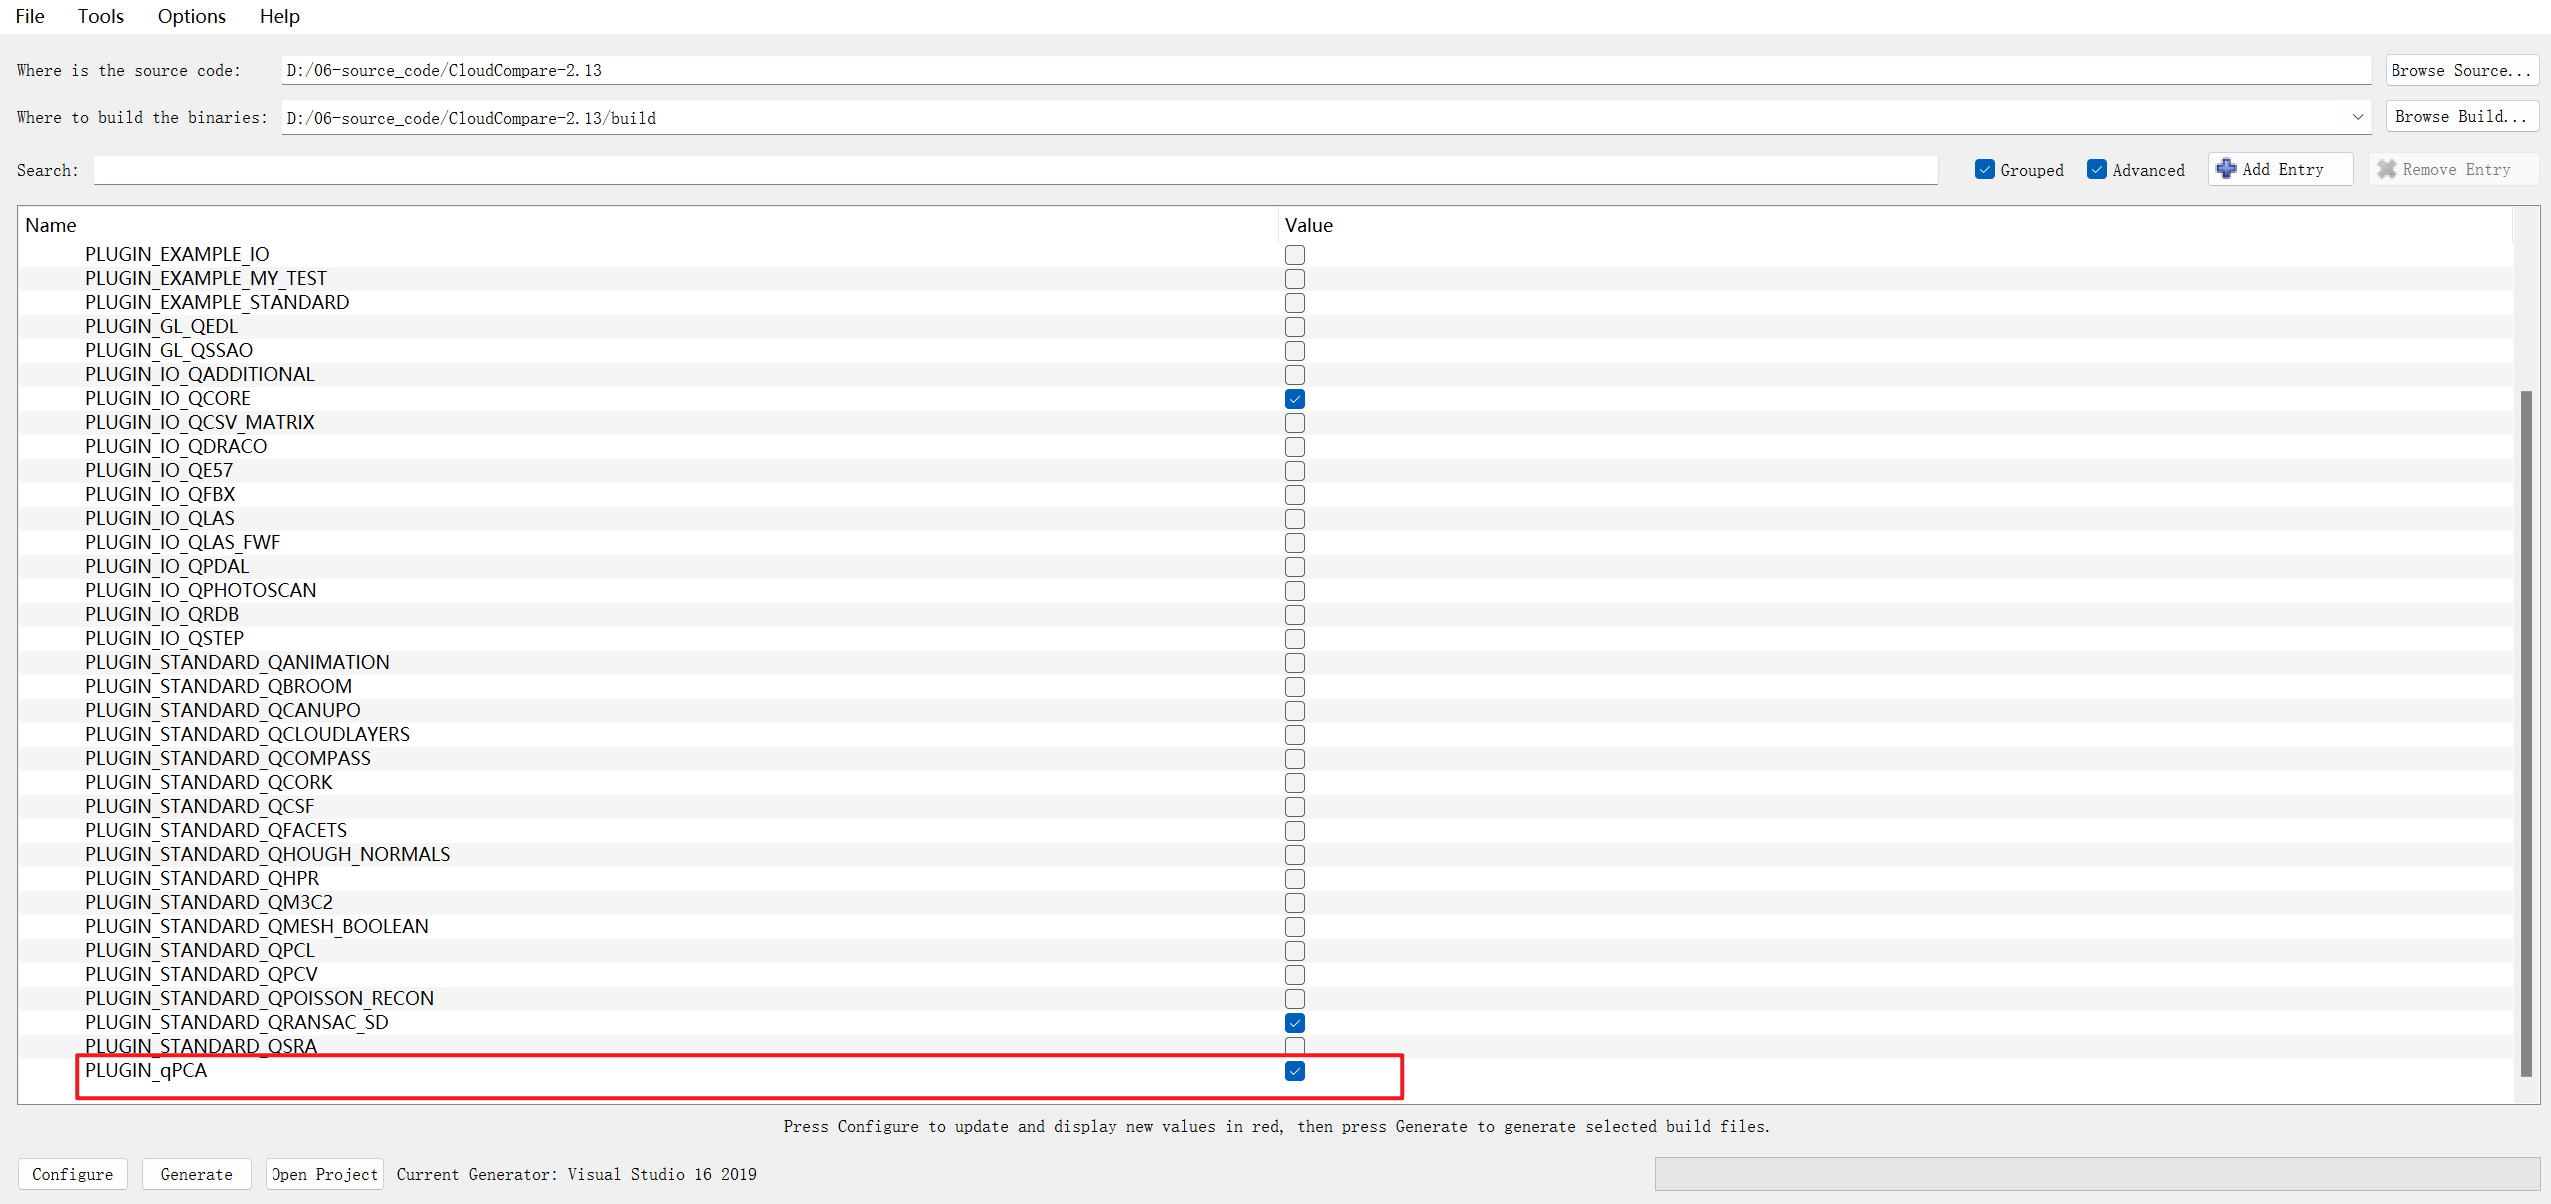Click the Open Project button
The height and width of the screenshot is (1204, 2551).
click(x=325, y=1174)
